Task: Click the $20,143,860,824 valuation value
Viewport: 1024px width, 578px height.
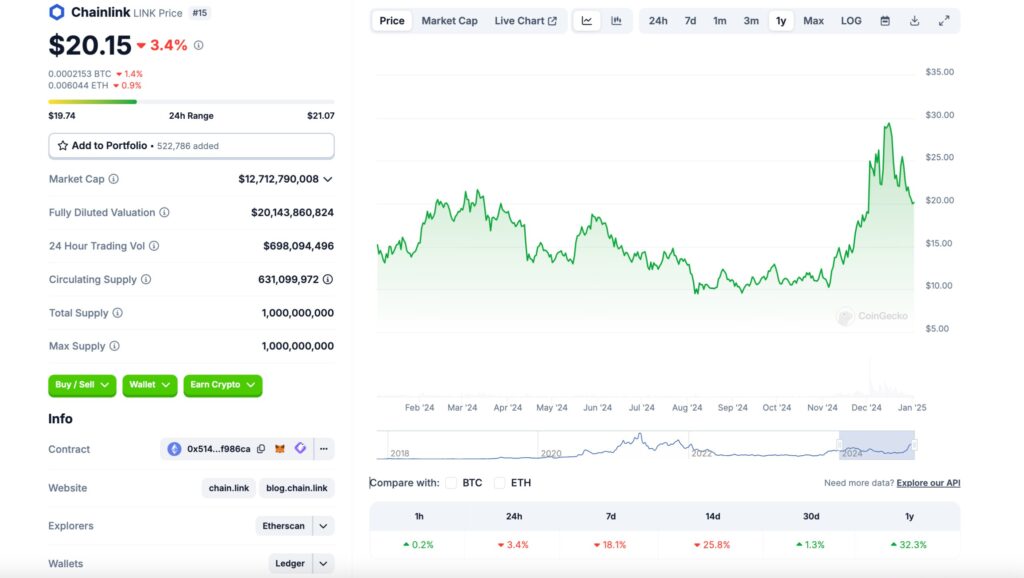Action: pos(293,212)
